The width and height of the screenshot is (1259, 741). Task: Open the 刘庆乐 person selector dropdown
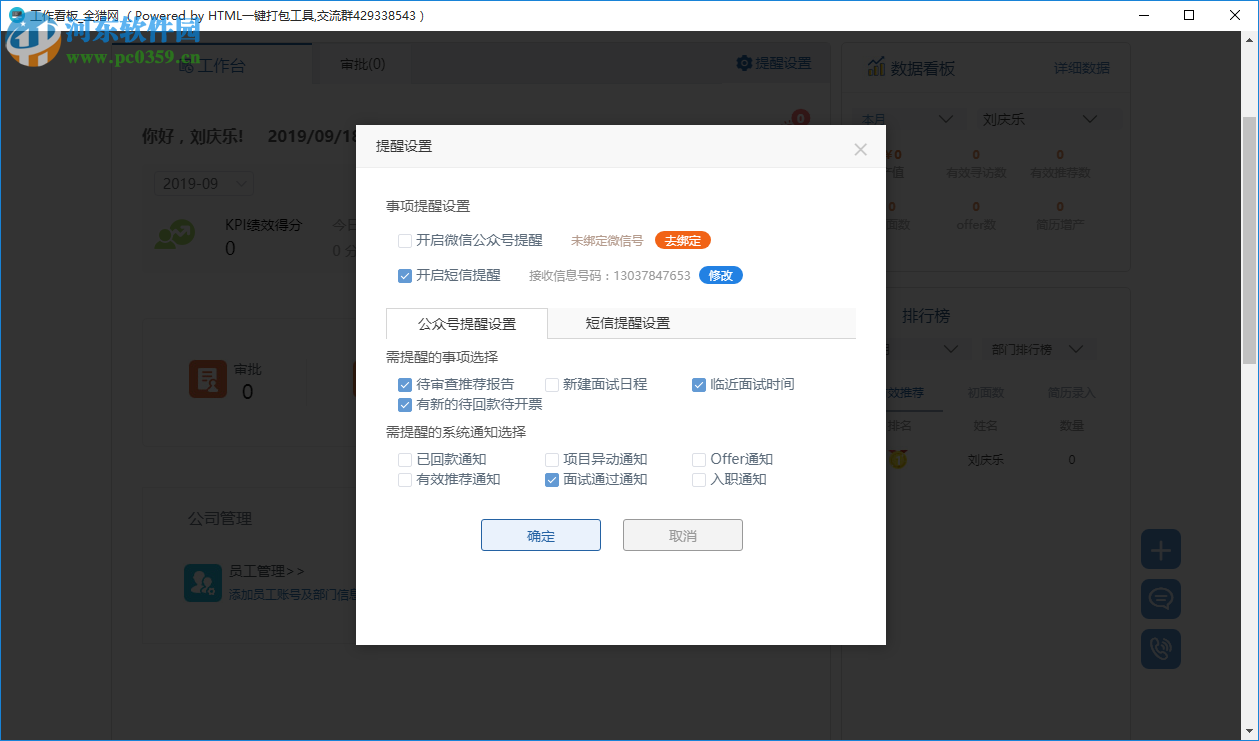coord(1047,118)
